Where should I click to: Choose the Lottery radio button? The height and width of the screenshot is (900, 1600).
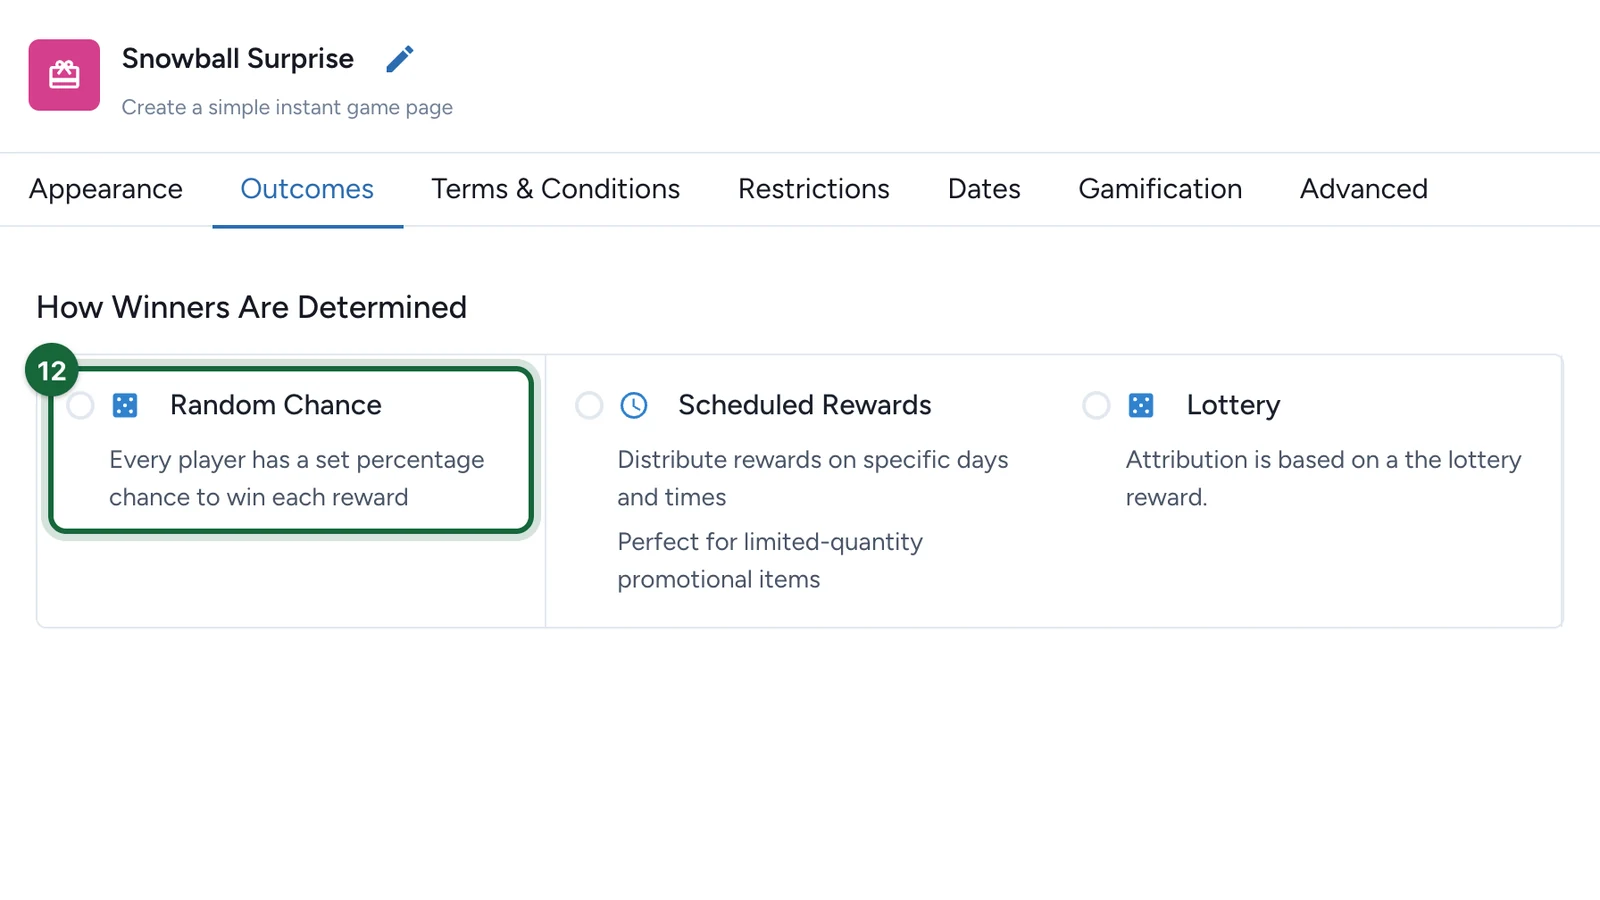(1096, 405)
